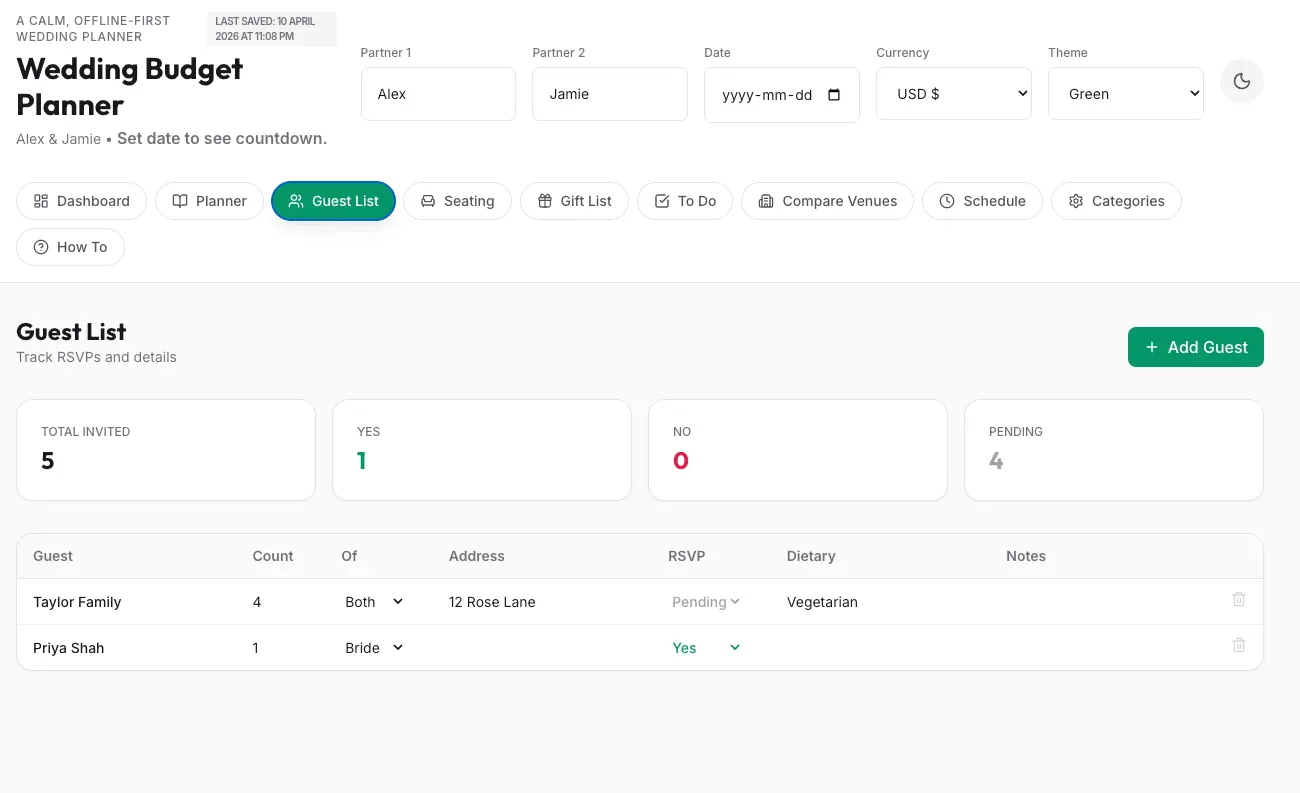The height and width of the screenshot is (793, 1300).
Task: Click the Partner 1 name field
Action: pos(438,94)
